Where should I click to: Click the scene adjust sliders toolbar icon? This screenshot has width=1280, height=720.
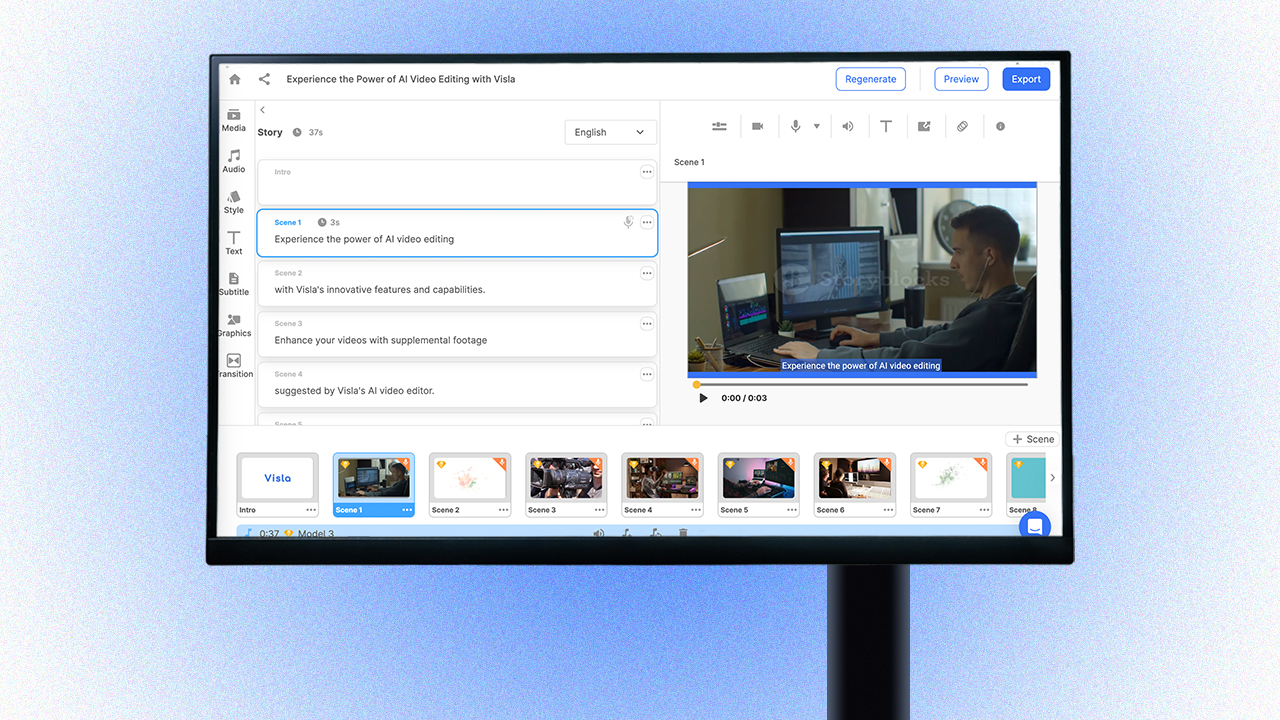point(719,126)
